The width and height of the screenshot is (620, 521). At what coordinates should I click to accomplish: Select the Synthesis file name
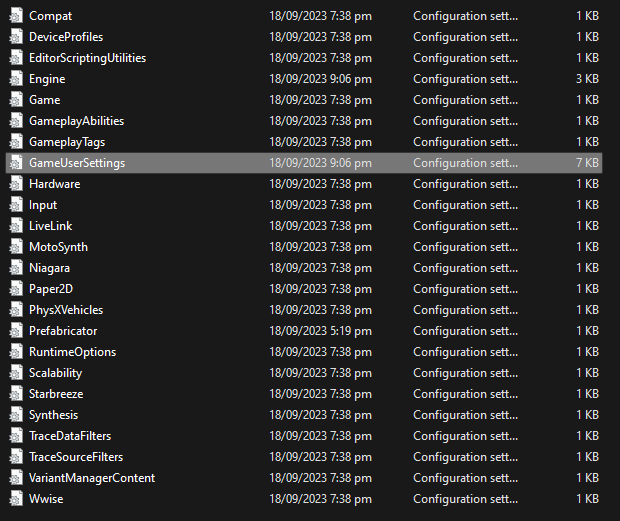click(53, 415)
